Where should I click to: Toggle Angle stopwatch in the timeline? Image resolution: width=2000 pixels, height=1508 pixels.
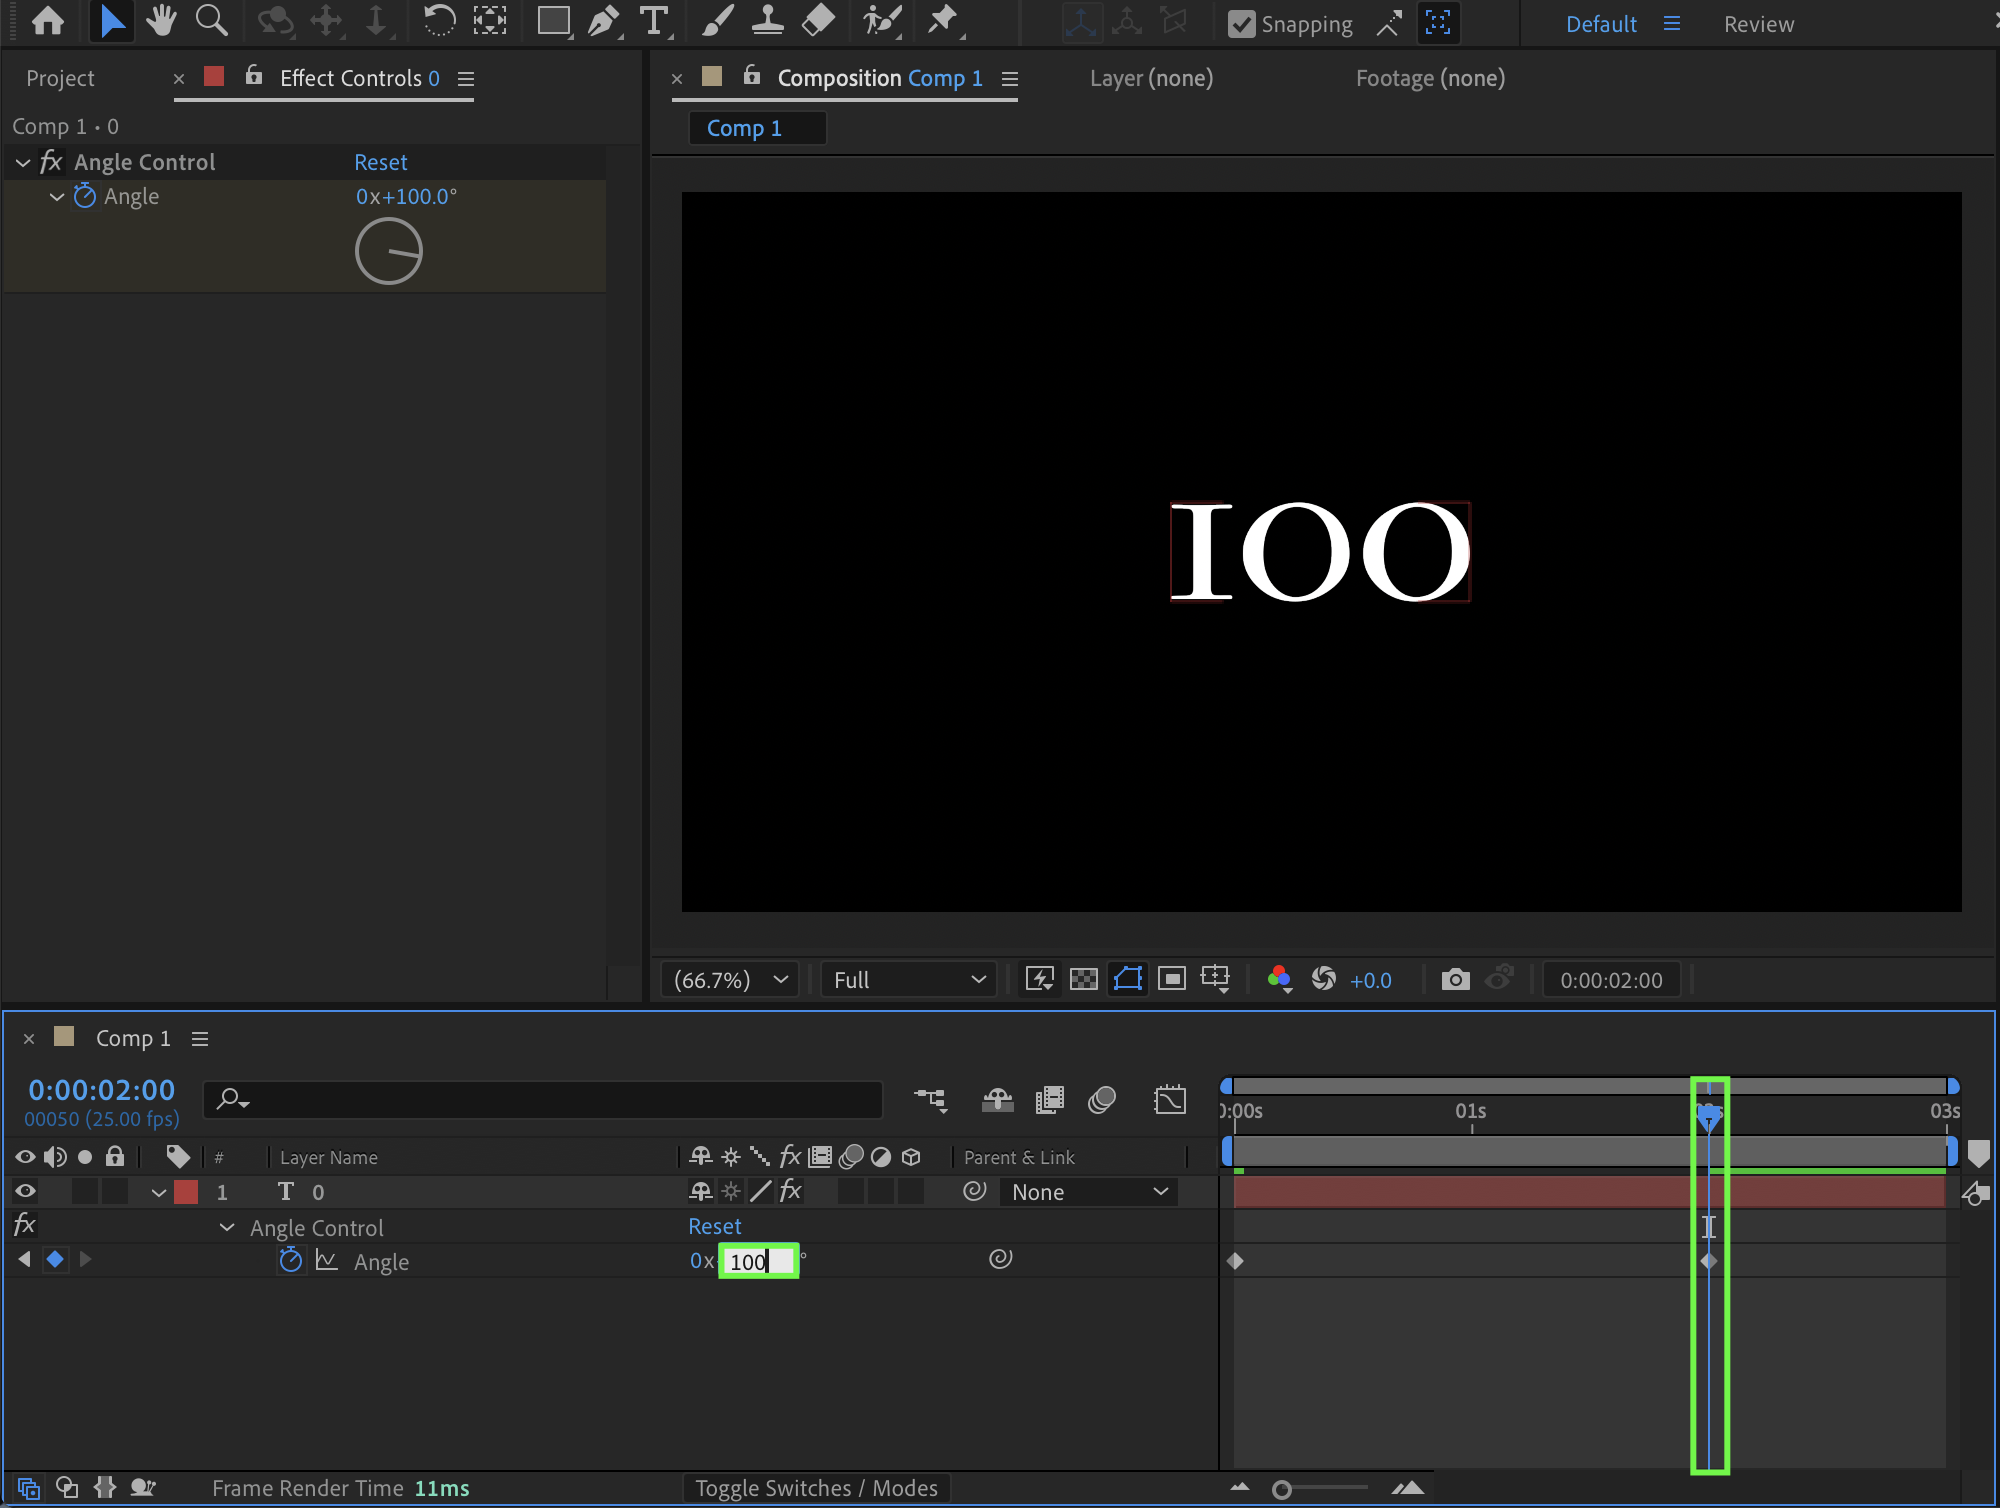291,1260
